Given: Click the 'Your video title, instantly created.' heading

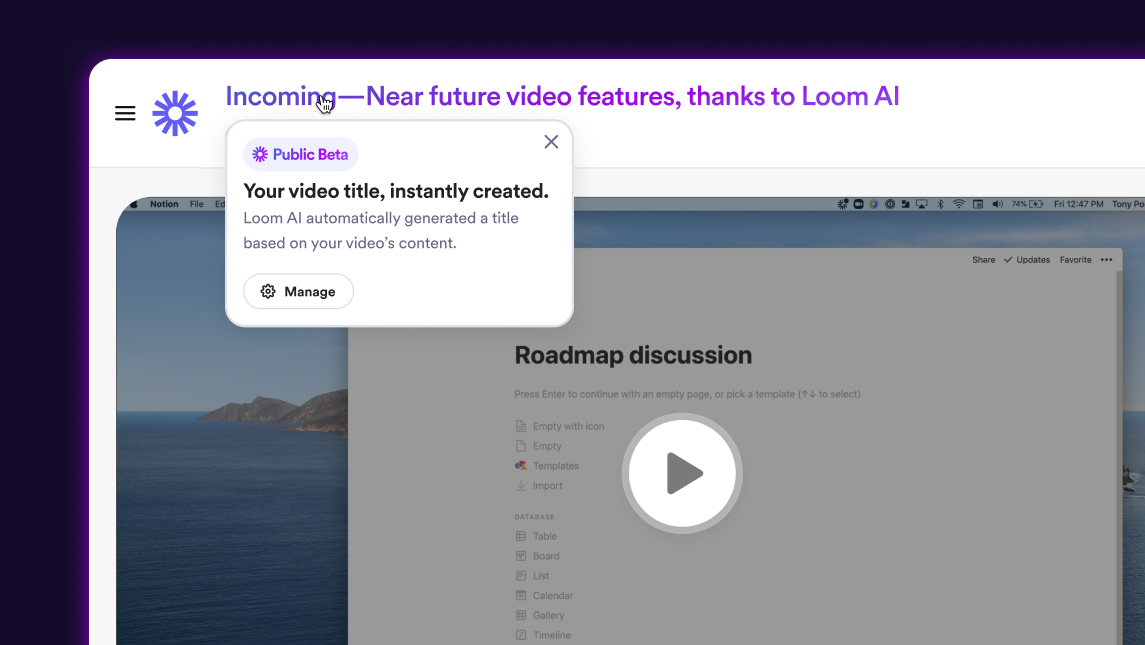Looking at the screenshot, I should coord(396,191).
